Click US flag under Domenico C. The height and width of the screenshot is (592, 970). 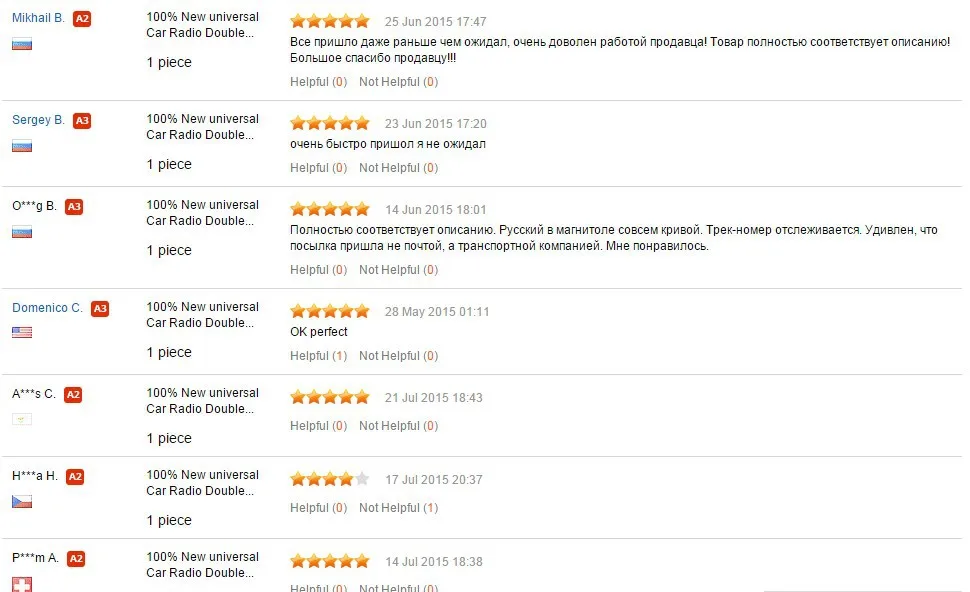coord(22,332)
